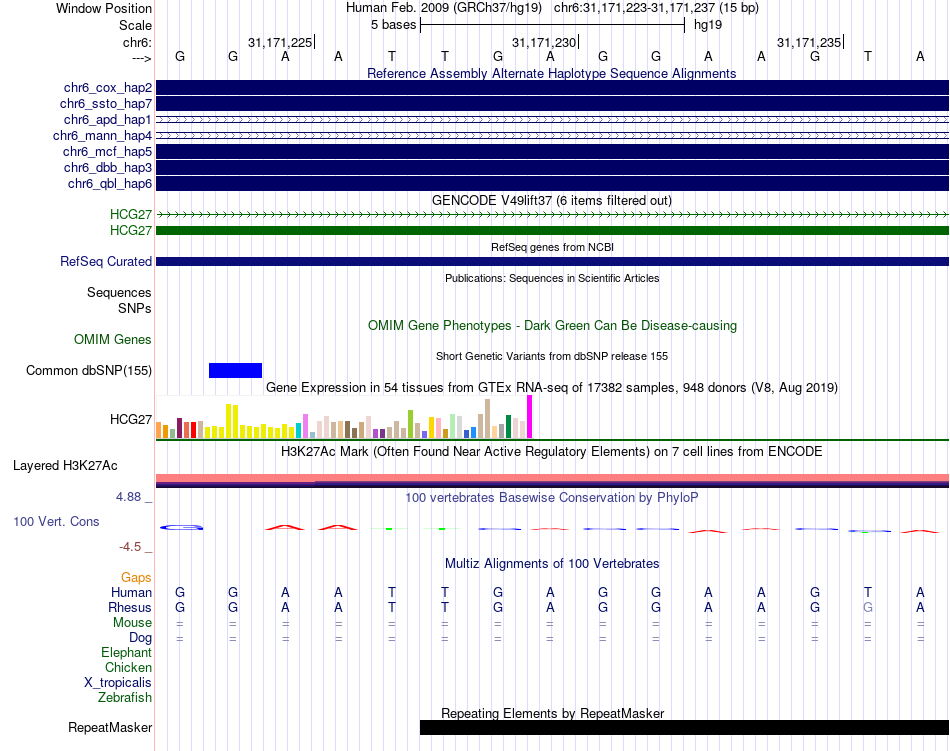Viewport: 950px width, 751px height.
Task: Click the 5 bases scale bar
Action: click(x=552, y=25)
